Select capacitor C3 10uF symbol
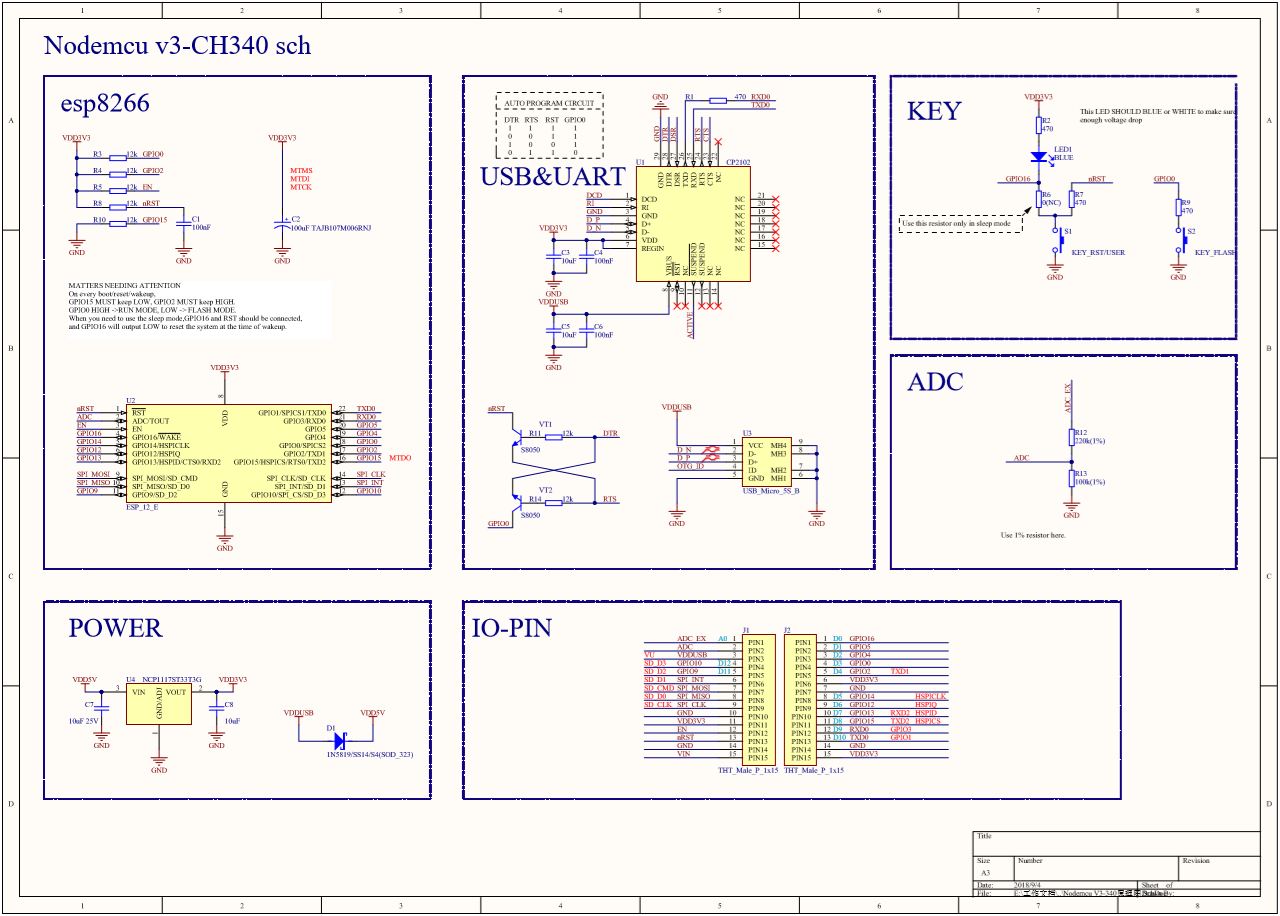 point(554,256)
